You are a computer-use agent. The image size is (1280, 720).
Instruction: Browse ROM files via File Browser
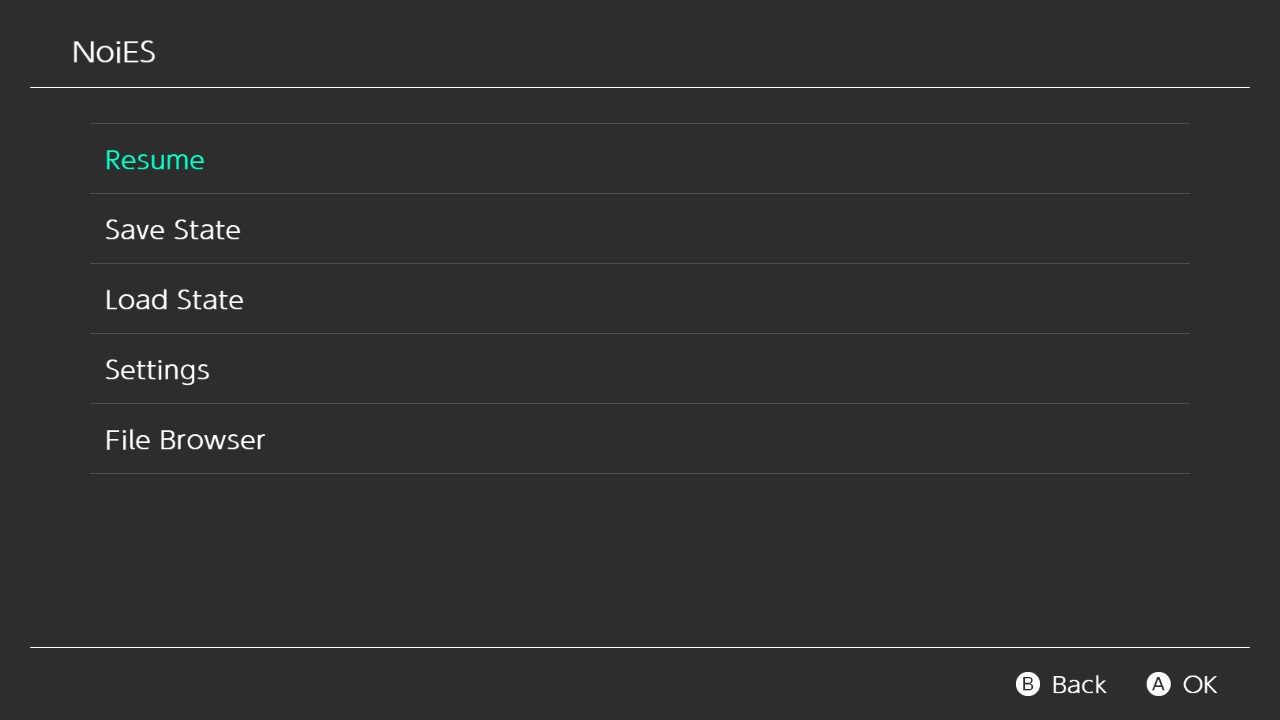[x=185, y=440]
